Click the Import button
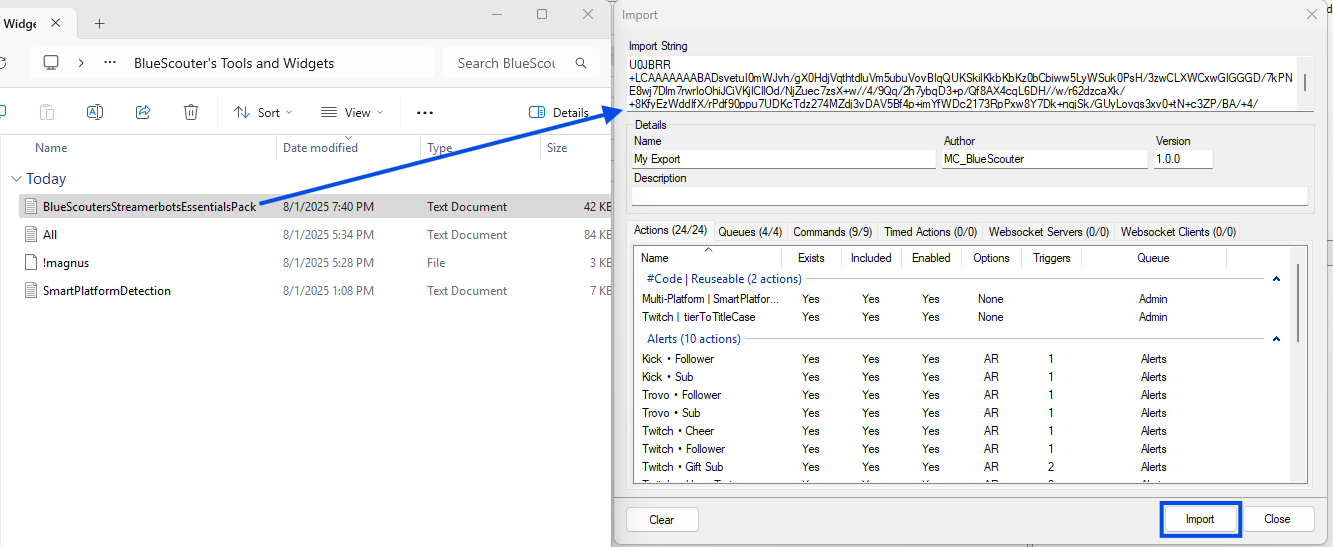 (1200, 519)
